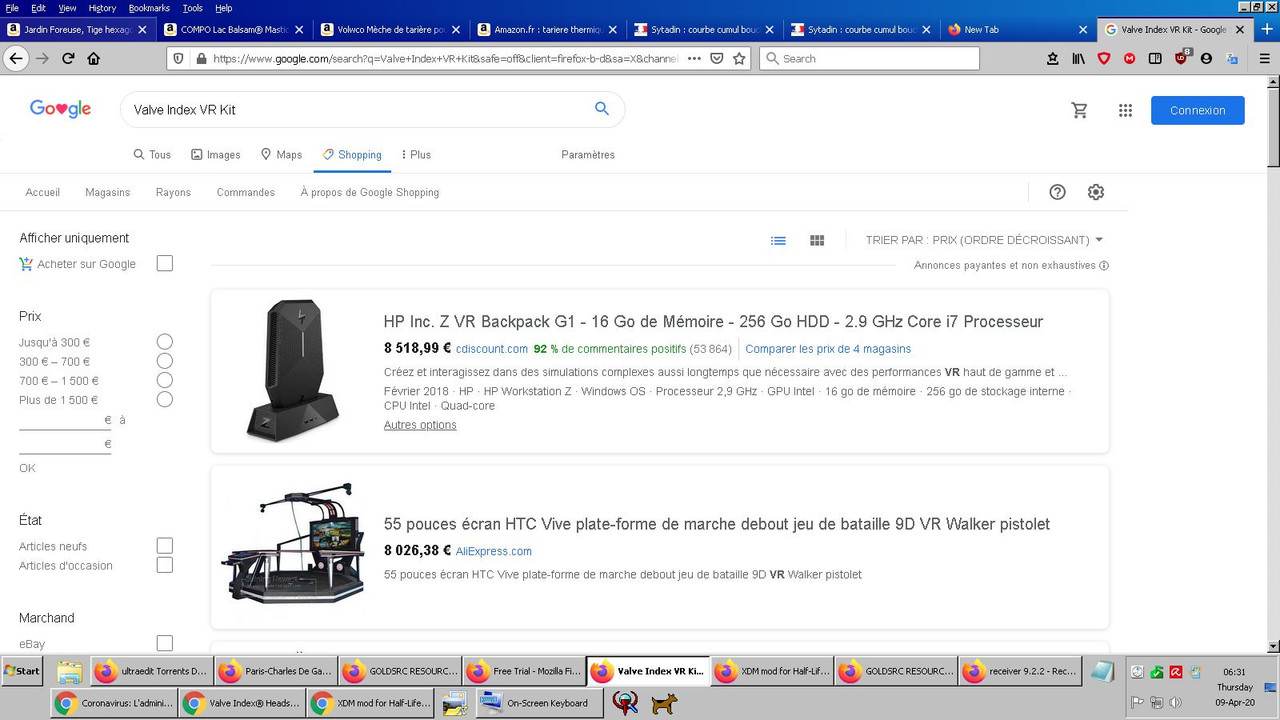Expand the 'Plus' search options menu
This screenshot has width=1280, height=720.
[x=416, y=155]
